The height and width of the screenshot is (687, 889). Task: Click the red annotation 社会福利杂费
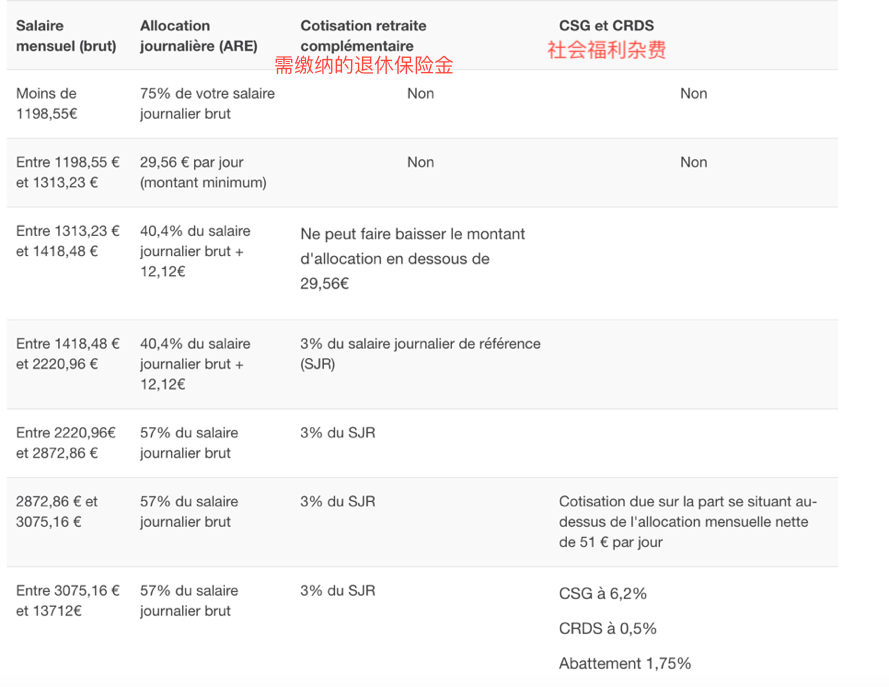point(606,50)
